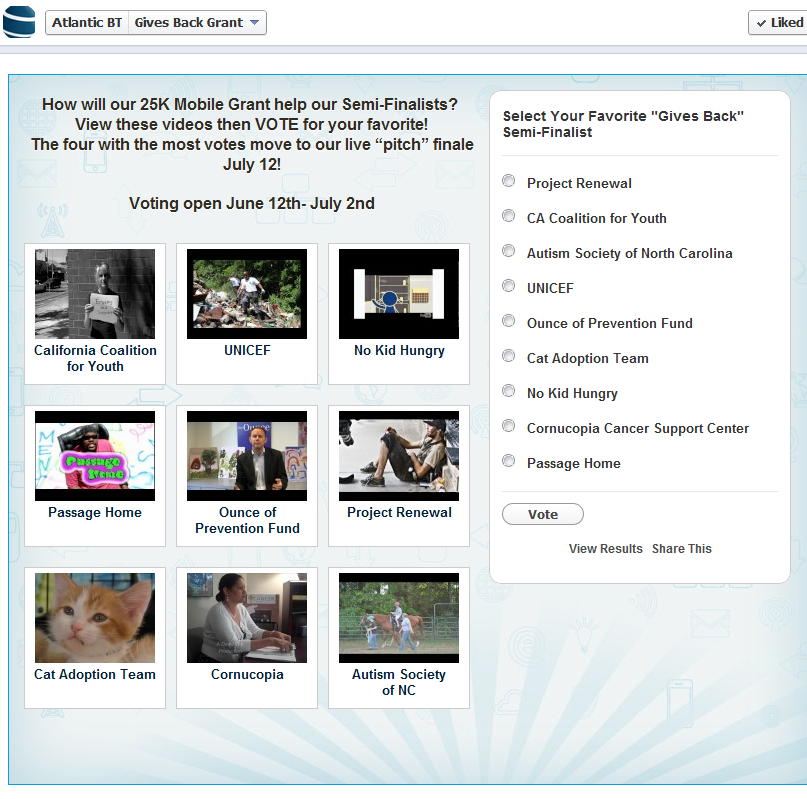Click the Passage Home video caption
Viewport: 807px width, 799px height.
click(x=95, y=513)
